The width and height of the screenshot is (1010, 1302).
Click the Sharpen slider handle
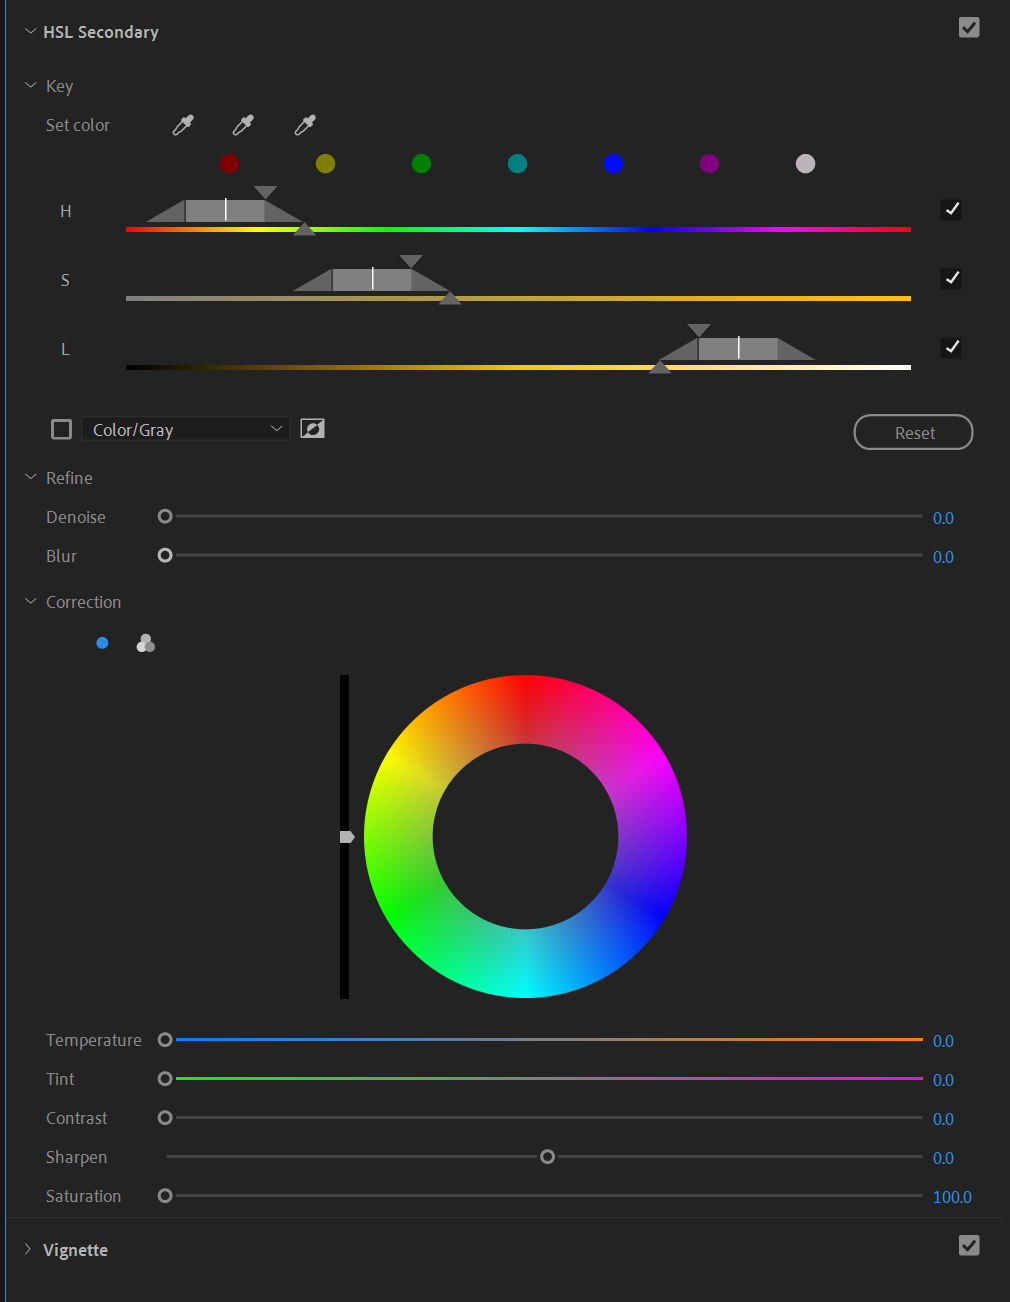[547, 1156]
